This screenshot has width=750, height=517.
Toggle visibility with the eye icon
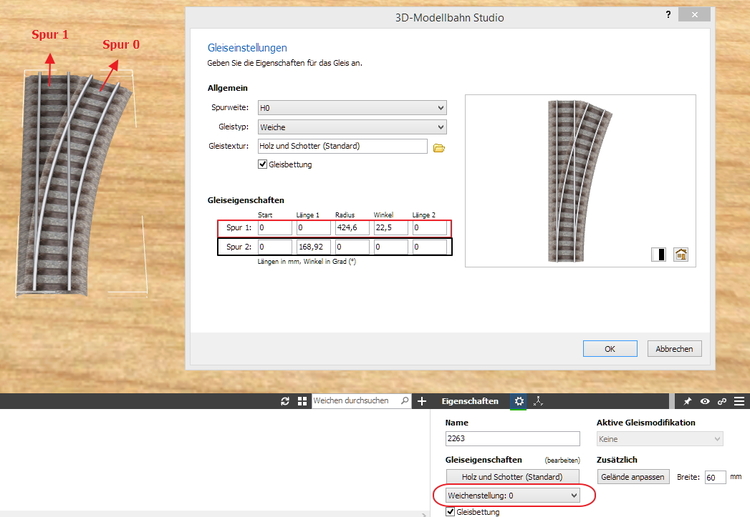click(705, 401)
